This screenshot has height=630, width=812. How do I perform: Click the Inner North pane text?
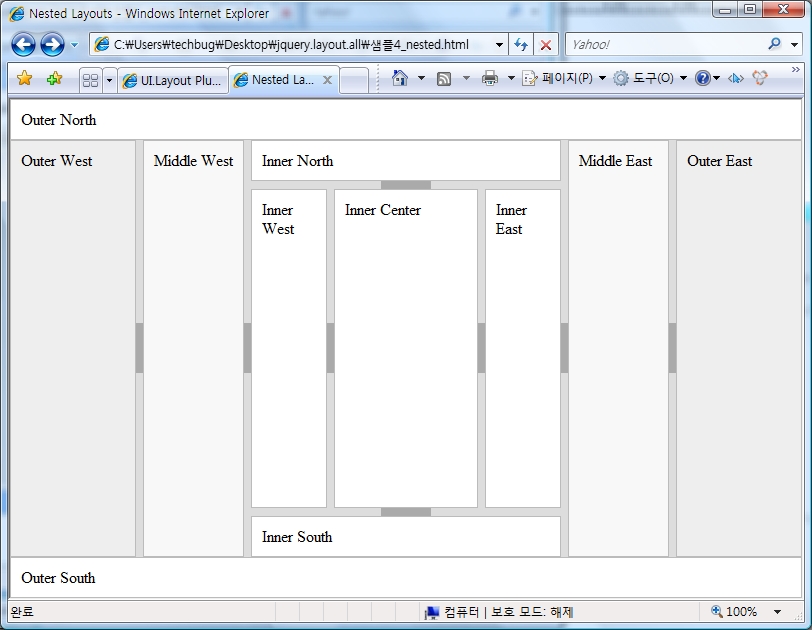[297, 161]
